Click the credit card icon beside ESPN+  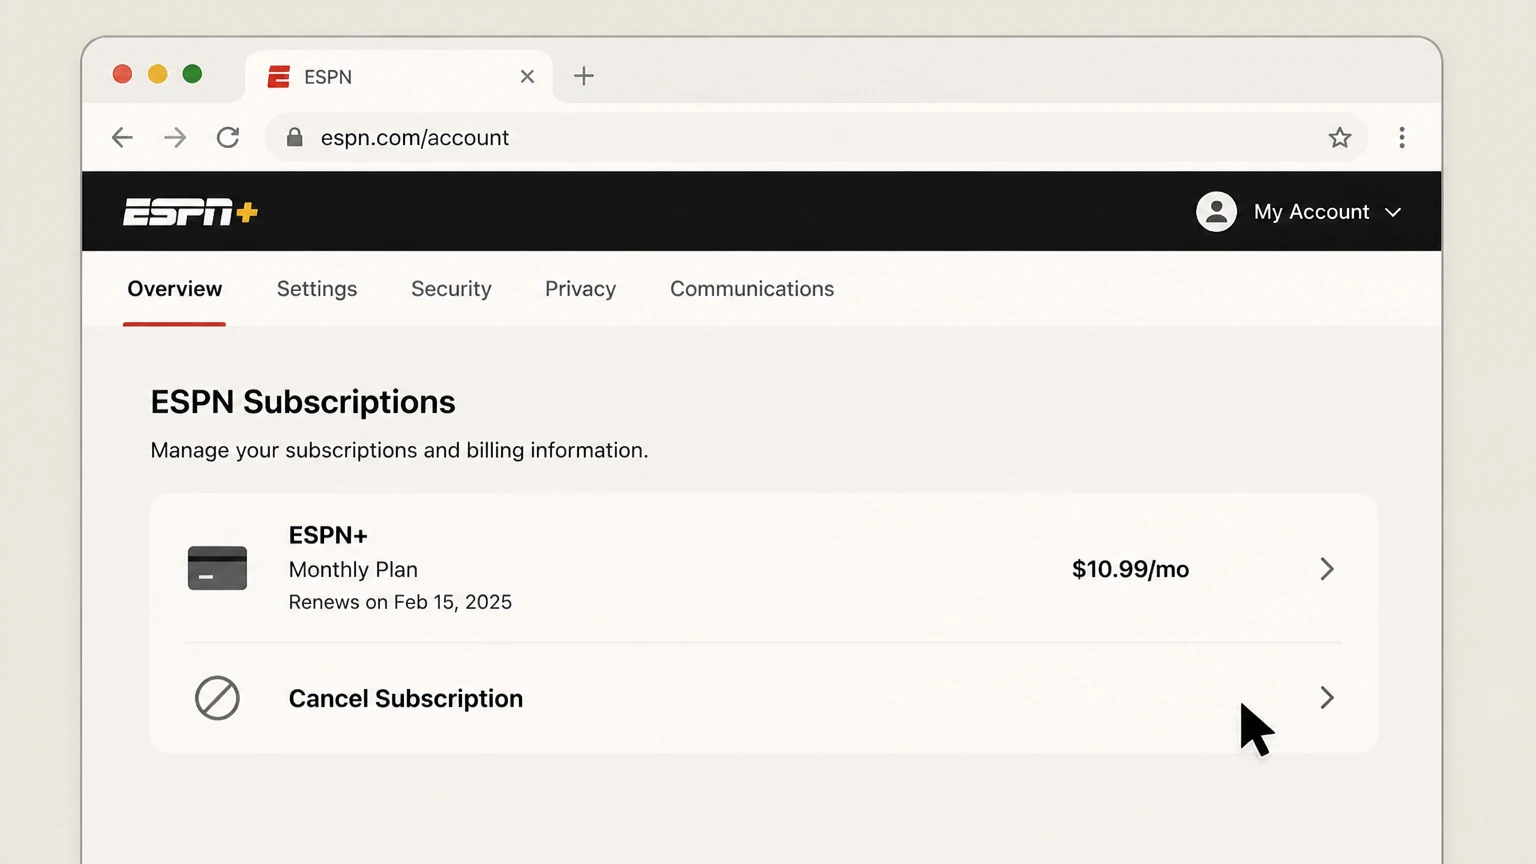(x=217, y=568)
